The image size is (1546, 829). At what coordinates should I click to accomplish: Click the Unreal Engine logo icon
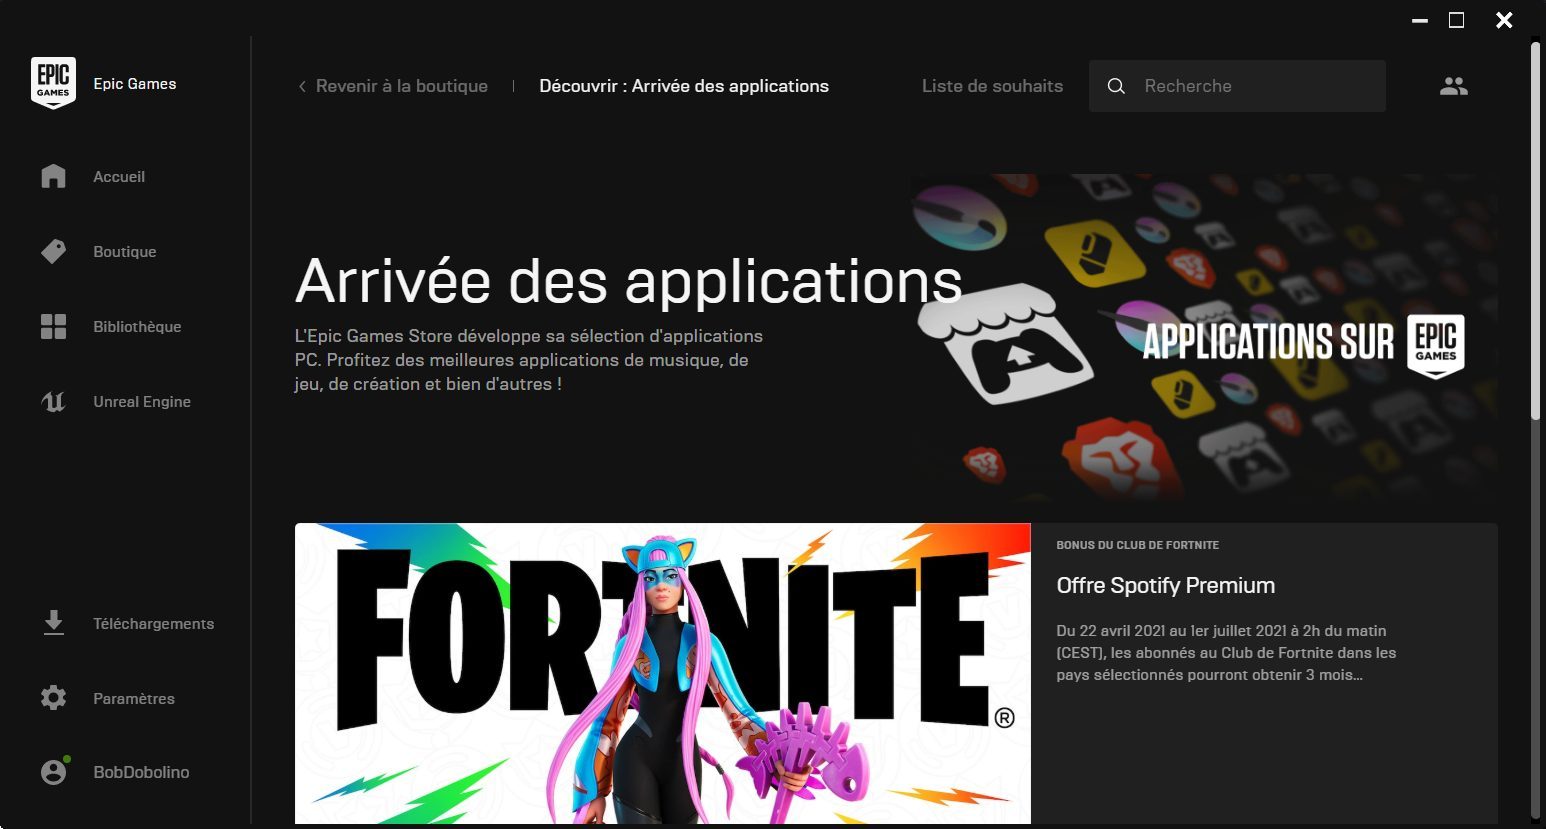point(53,401)
